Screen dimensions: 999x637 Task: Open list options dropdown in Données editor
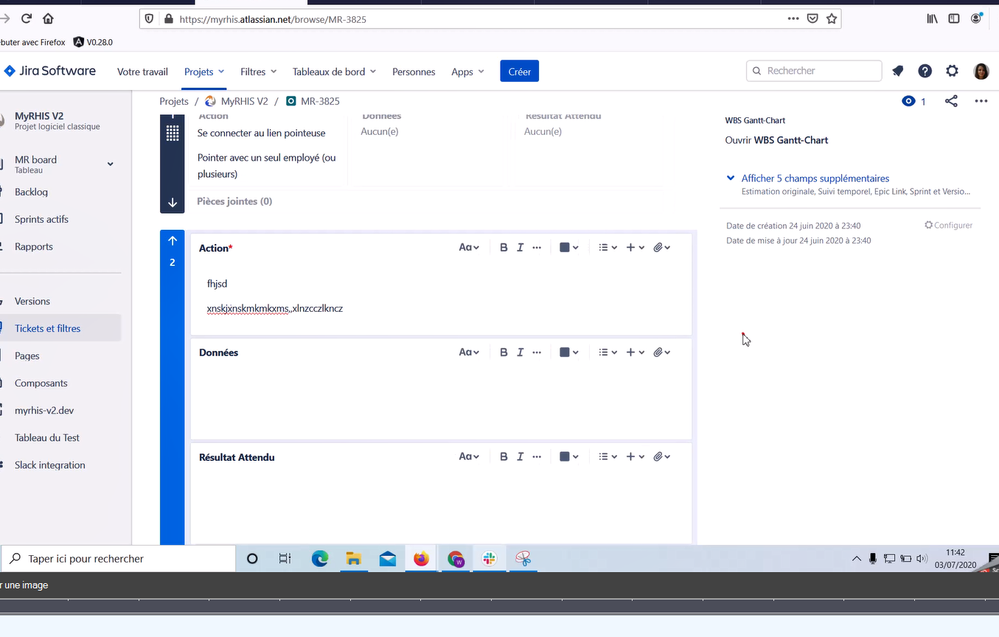tap(607, 353)
